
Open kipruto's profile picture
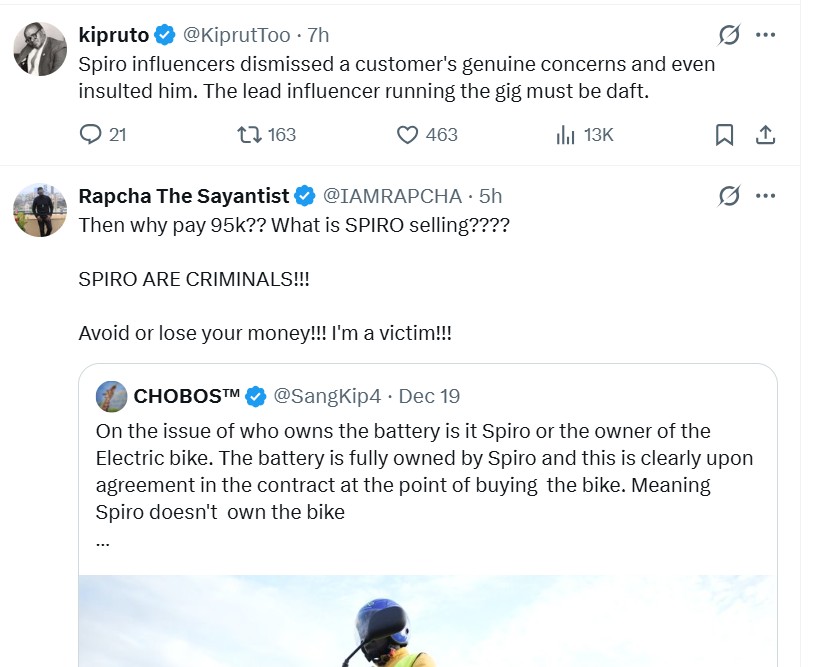coord(40,48)
